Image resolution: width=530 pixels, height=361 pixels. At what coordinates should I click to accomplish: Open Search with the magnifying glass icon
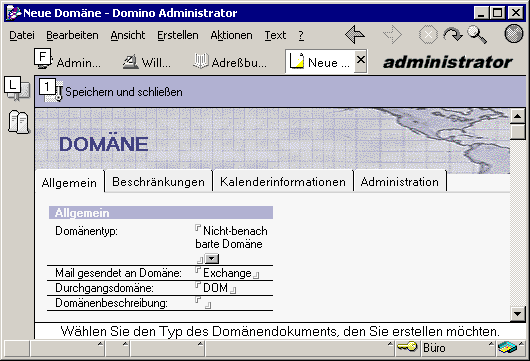point(477,35)
